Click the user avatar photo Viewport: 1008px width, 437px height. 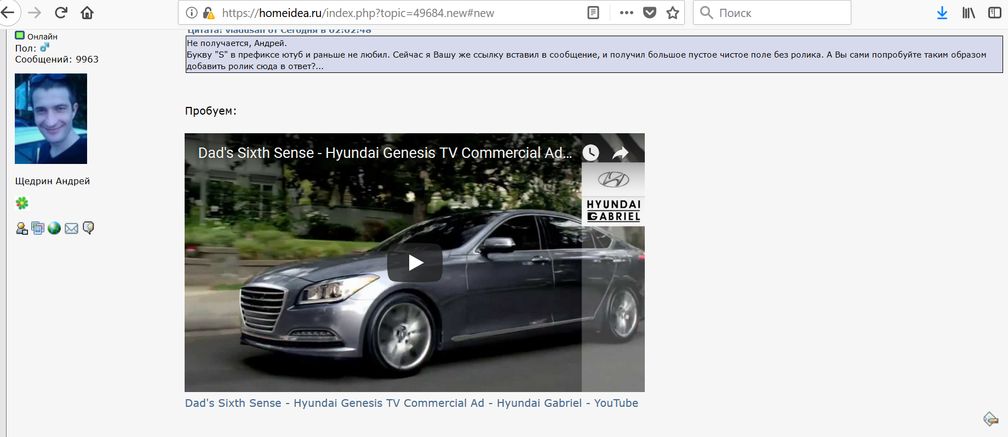(51, 118)
